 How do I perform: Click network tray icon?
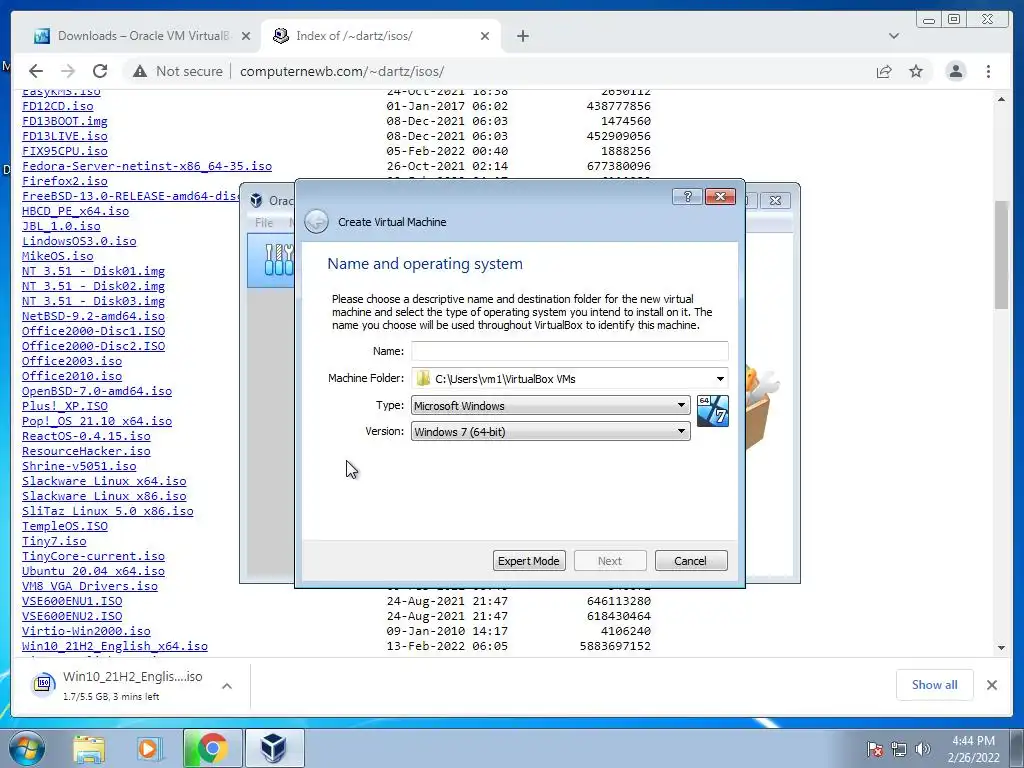pyautogui.click(x=899, y=749)
